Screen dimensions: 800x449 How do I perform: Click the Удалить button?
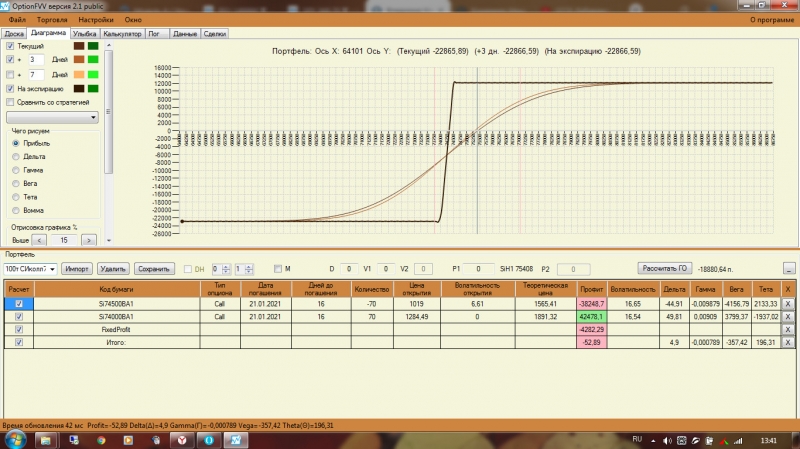coord(113,268)
